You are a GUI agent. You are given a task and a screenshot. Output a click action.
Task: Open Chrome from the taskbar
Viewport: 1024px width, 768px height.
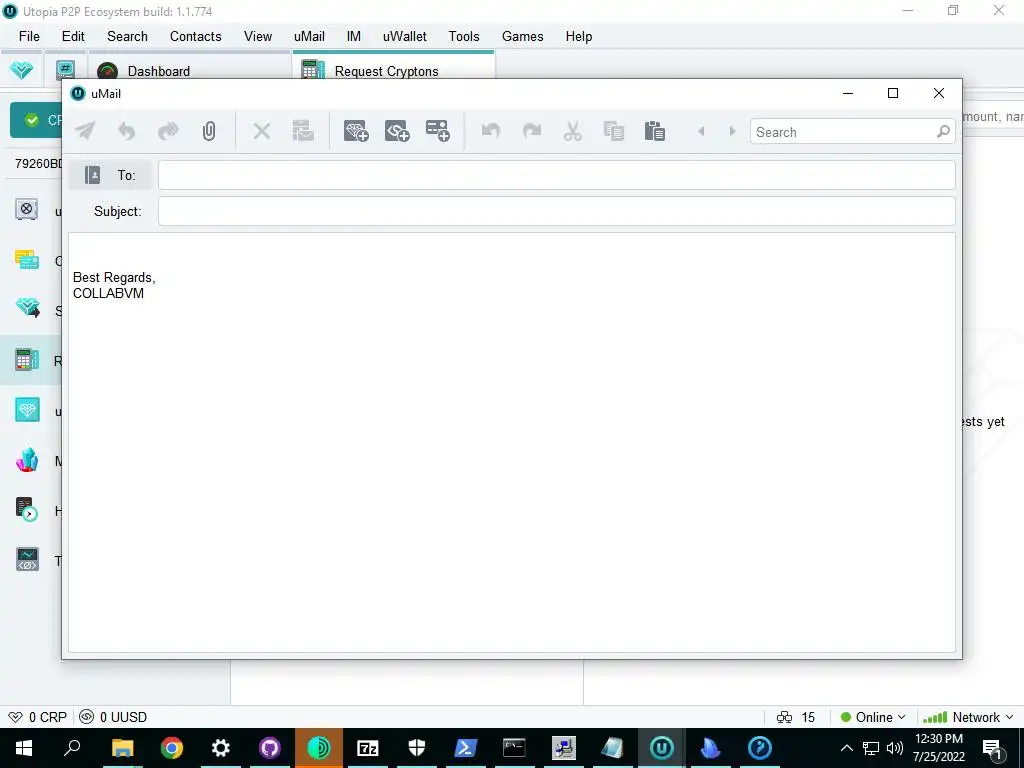coord(172,748)
